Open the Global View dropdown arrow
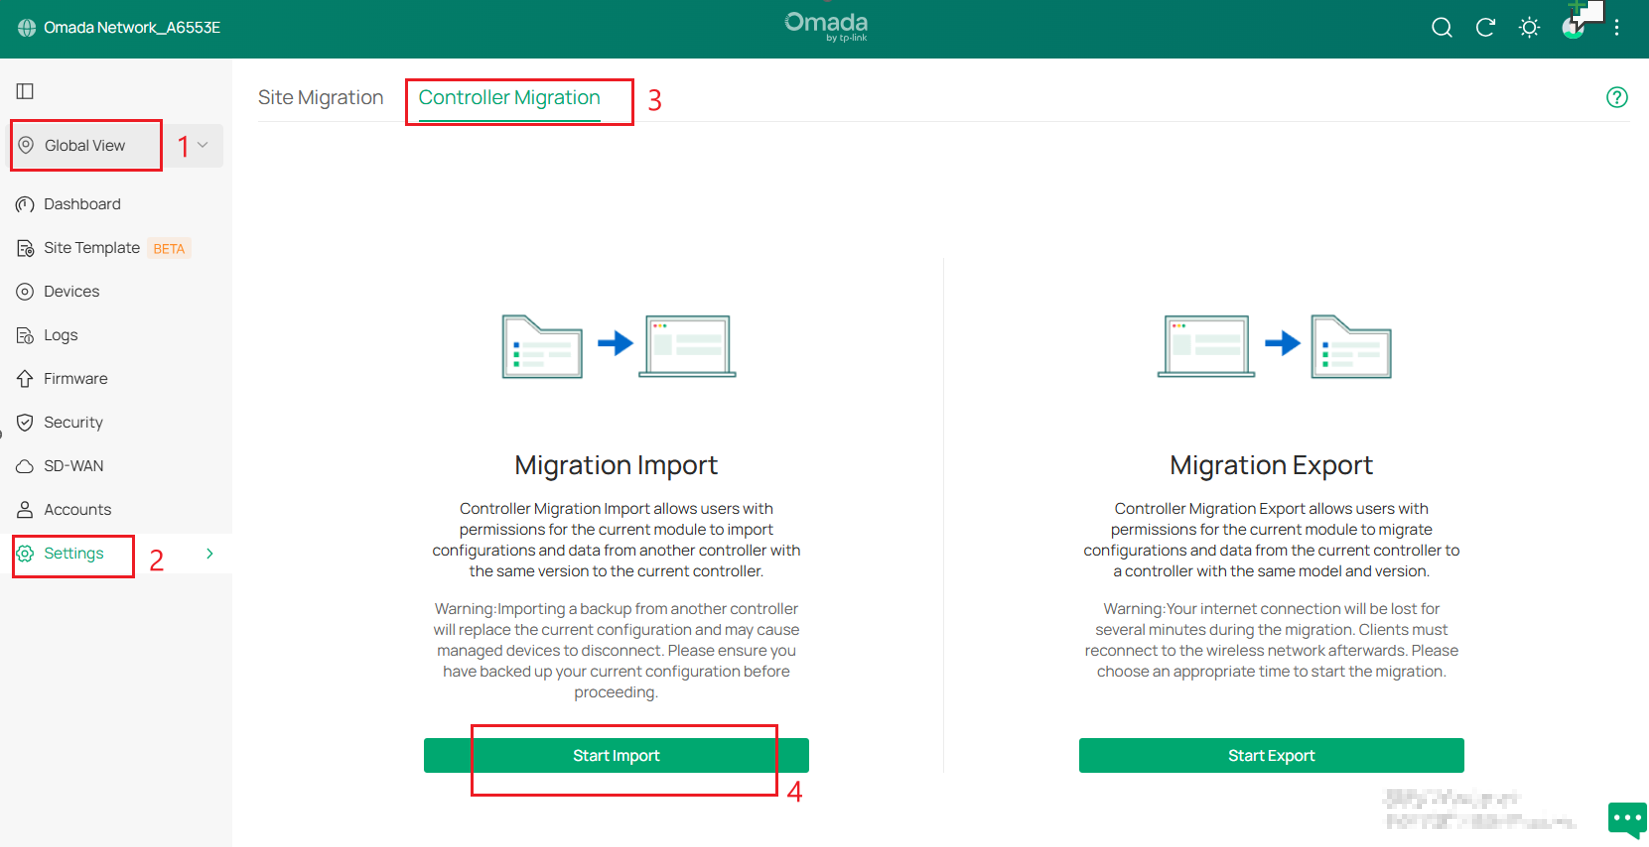1649x847 pixels. [203, 145]
